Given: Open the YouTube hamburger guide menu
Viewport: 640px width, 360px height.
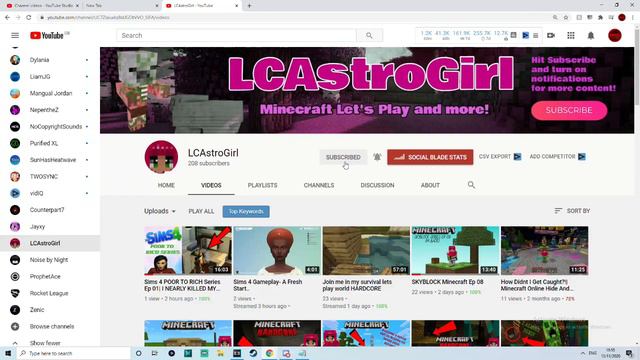Looking at the screenshot, I should click(15, 36).
